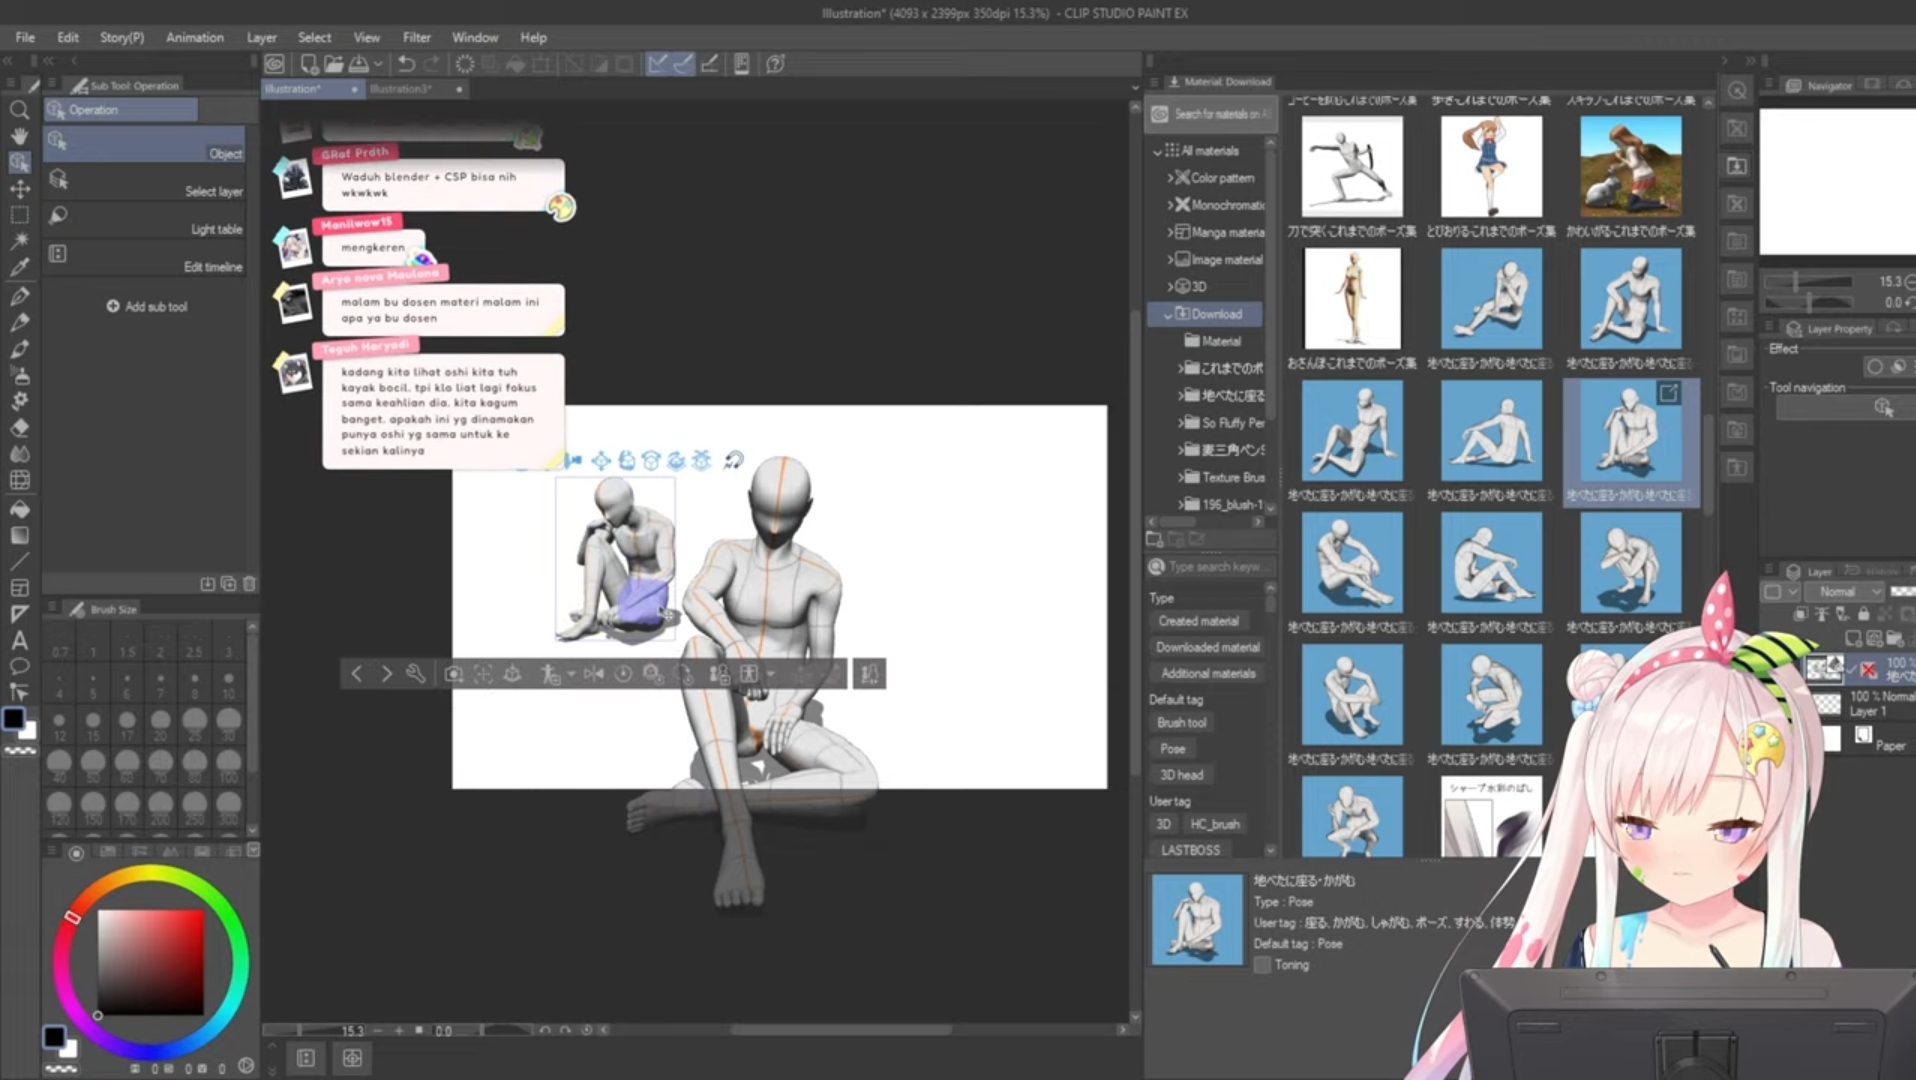This screenshot has height=1080, width=1916.
Task: Click the Clear (dotted circle) icon
Action: coord(465,64)
